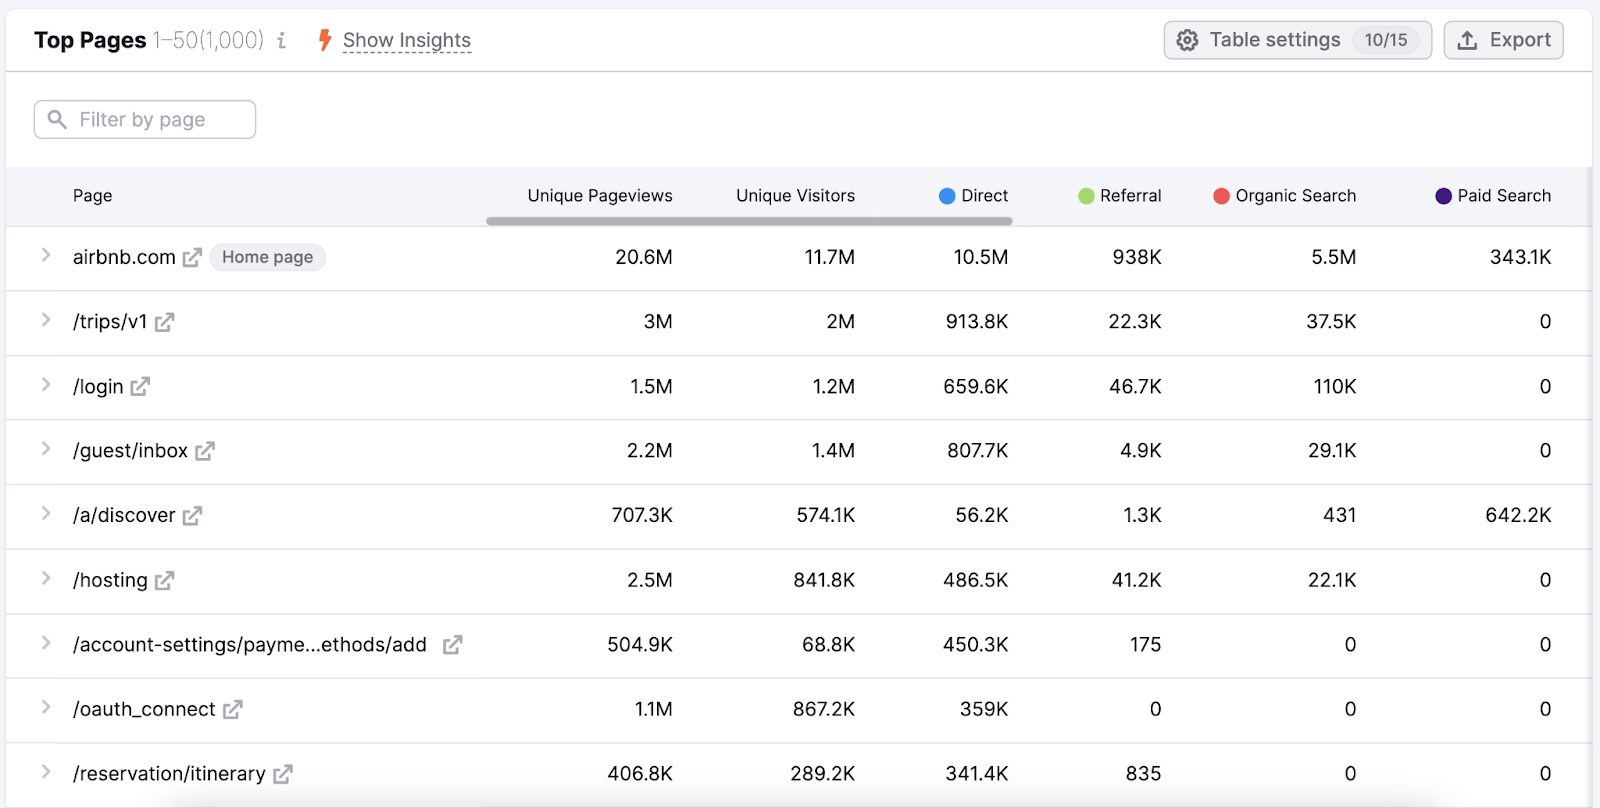Click the airbnb.com page name

pos(124,257)
